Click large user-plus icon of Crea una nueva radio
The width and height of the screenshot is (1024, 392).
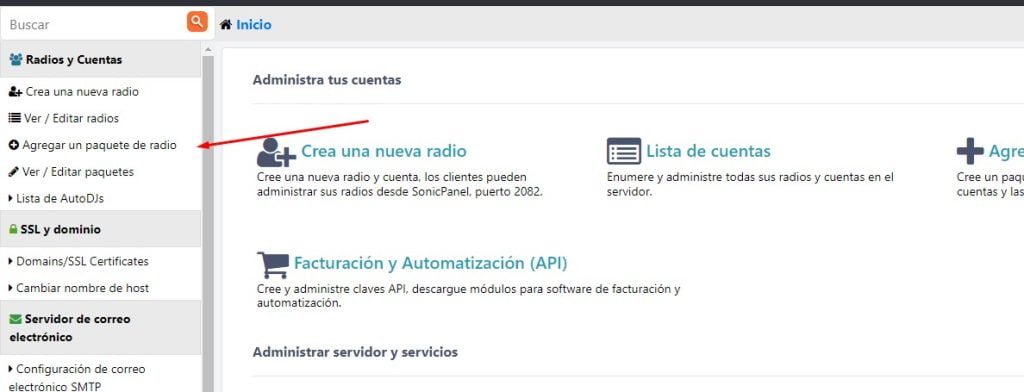coord(276,152)
